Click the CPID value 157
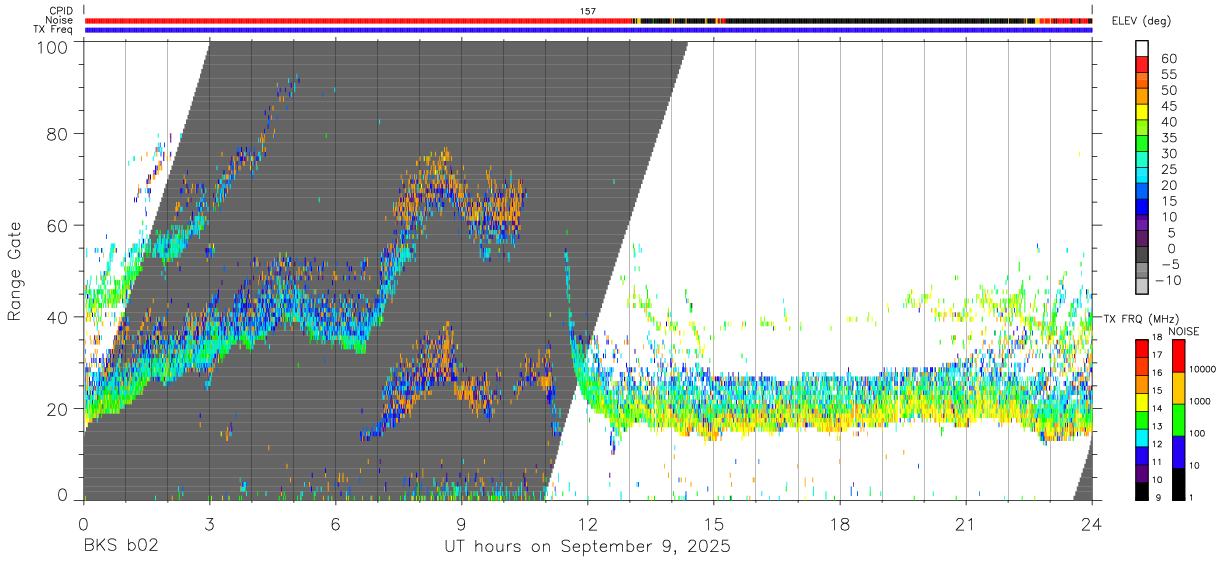The image size is (1228, 567). pos(587,11)
